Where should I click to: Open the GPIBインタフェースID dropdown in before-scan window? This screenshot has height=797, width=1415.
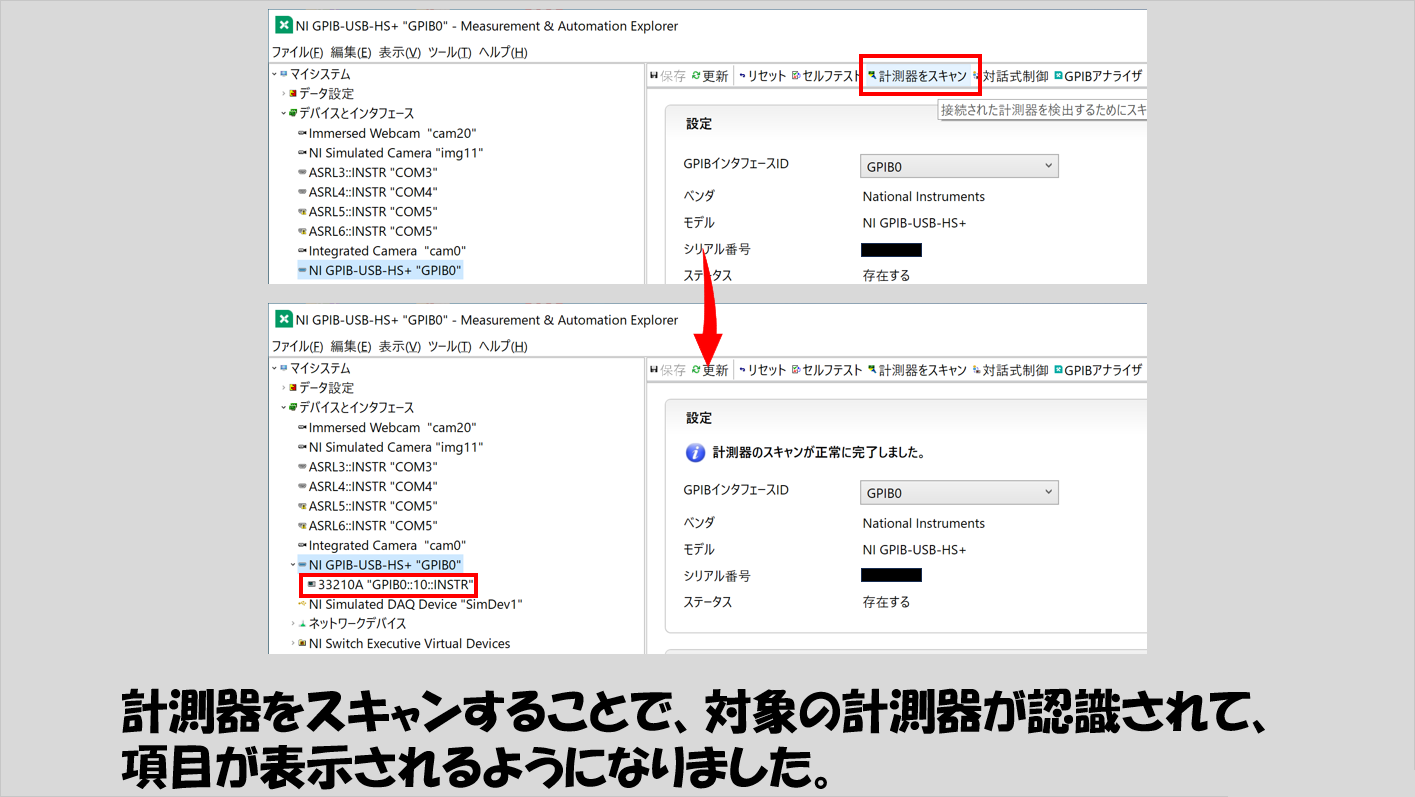click(959, 166)
